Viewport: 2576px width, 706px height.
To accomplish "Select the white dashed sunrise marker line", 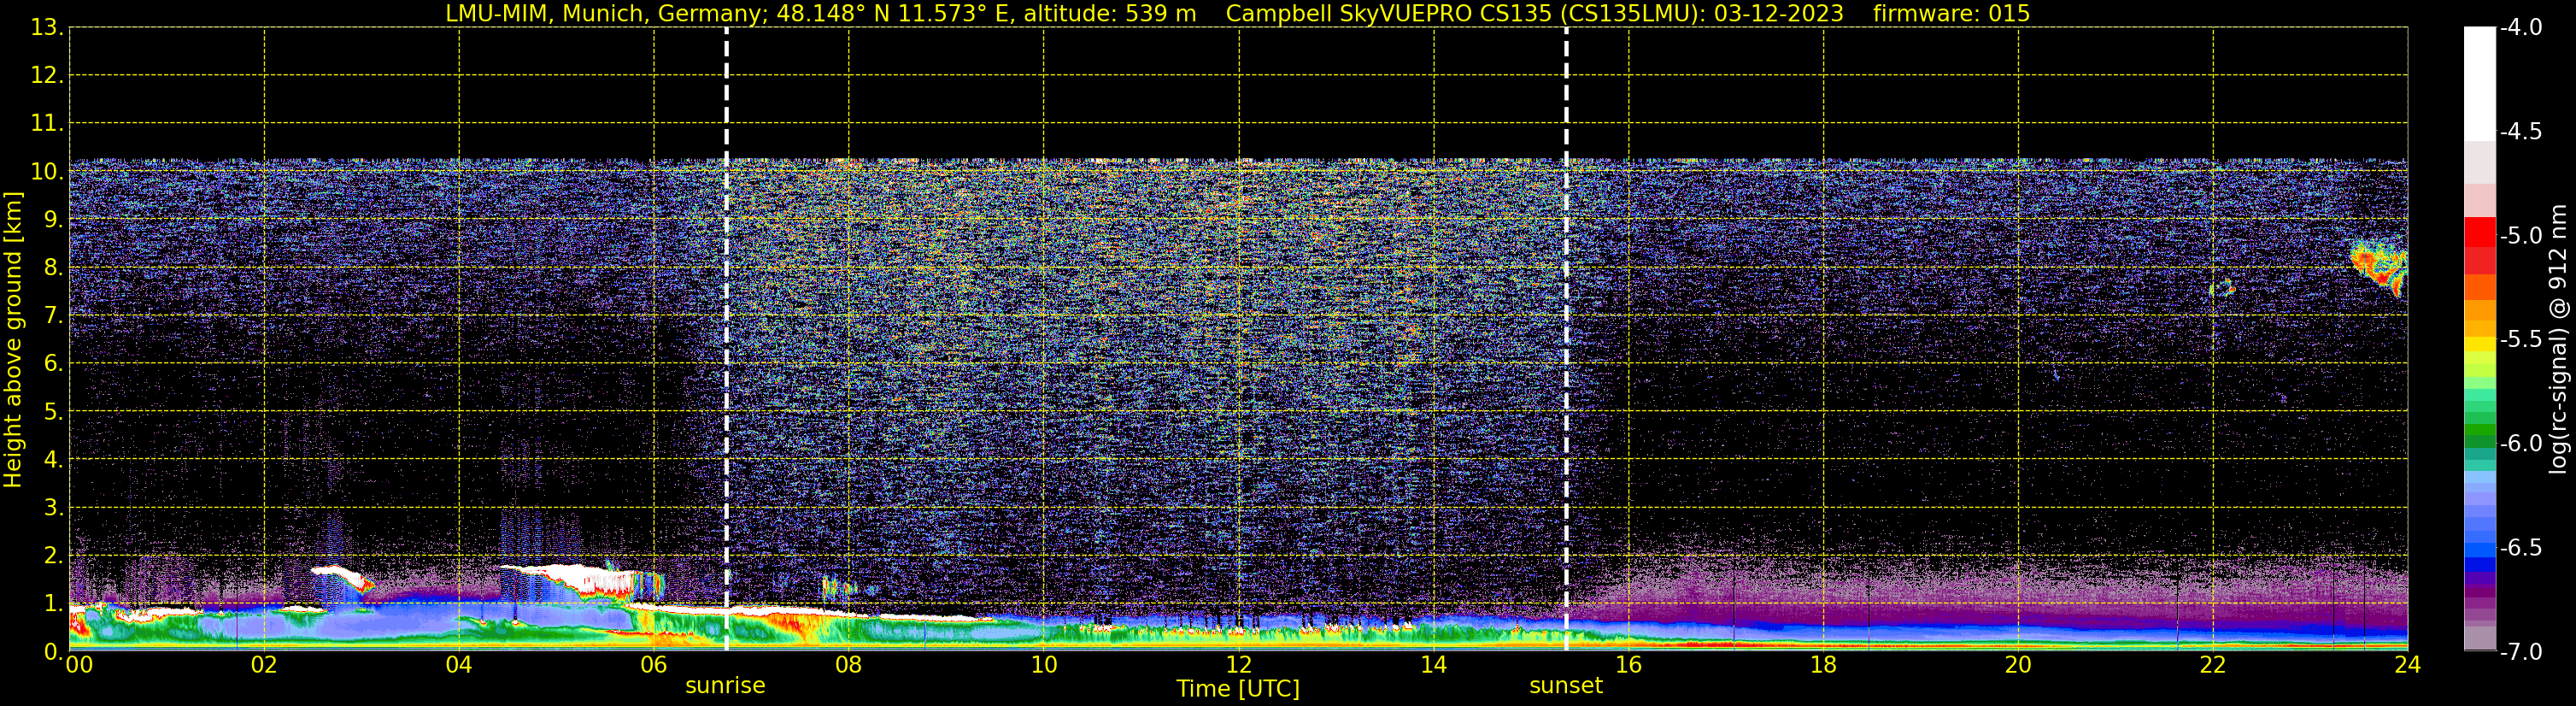I will point(726,339).
